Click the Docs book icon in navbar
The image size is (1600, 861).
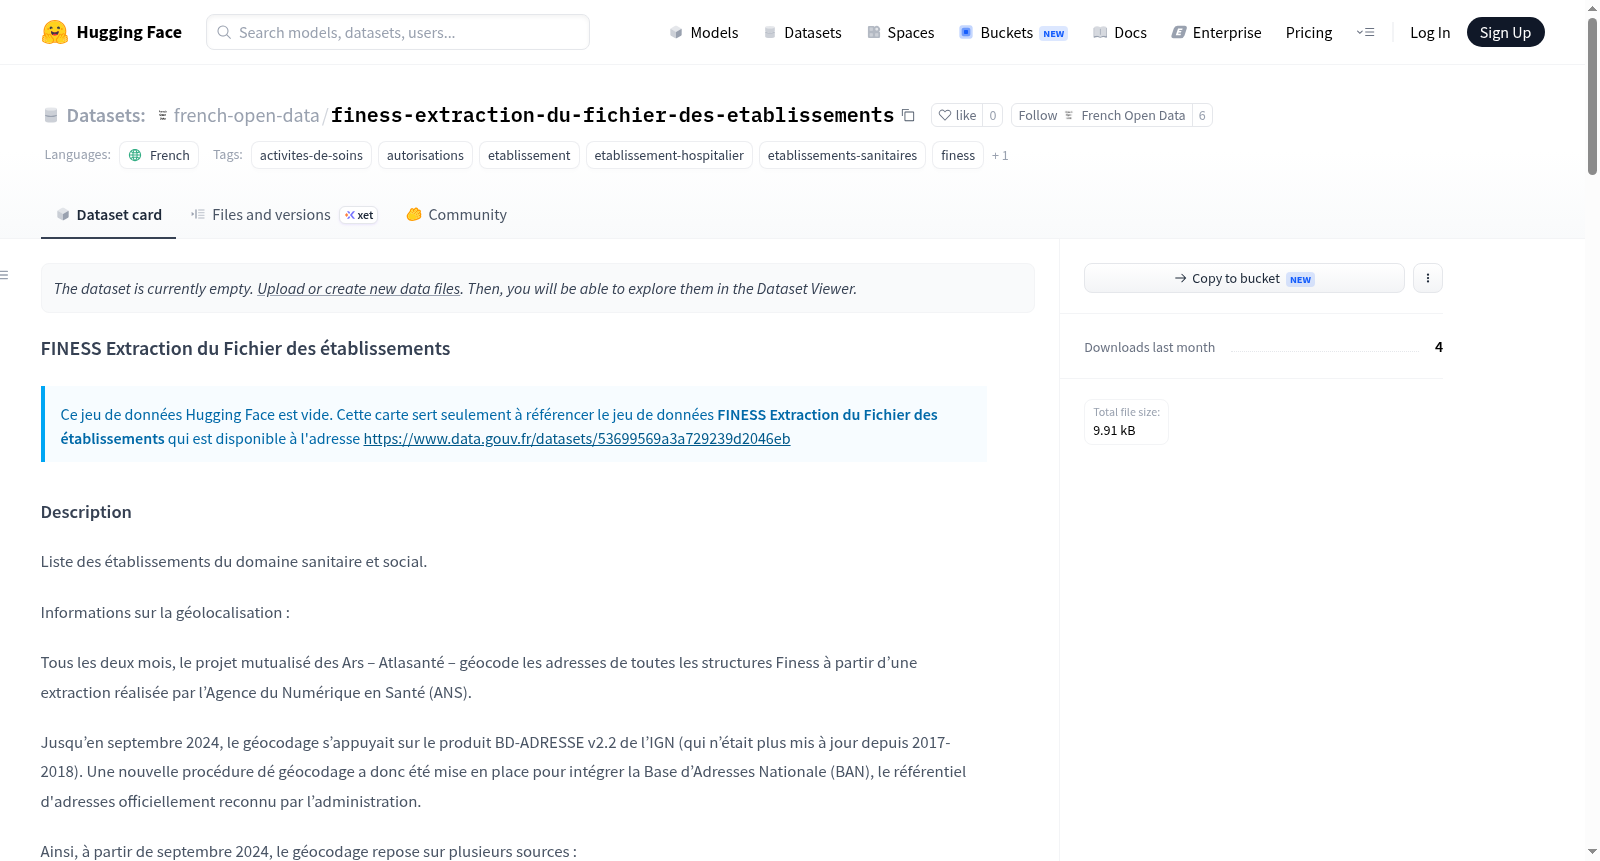coord(1100,32)
